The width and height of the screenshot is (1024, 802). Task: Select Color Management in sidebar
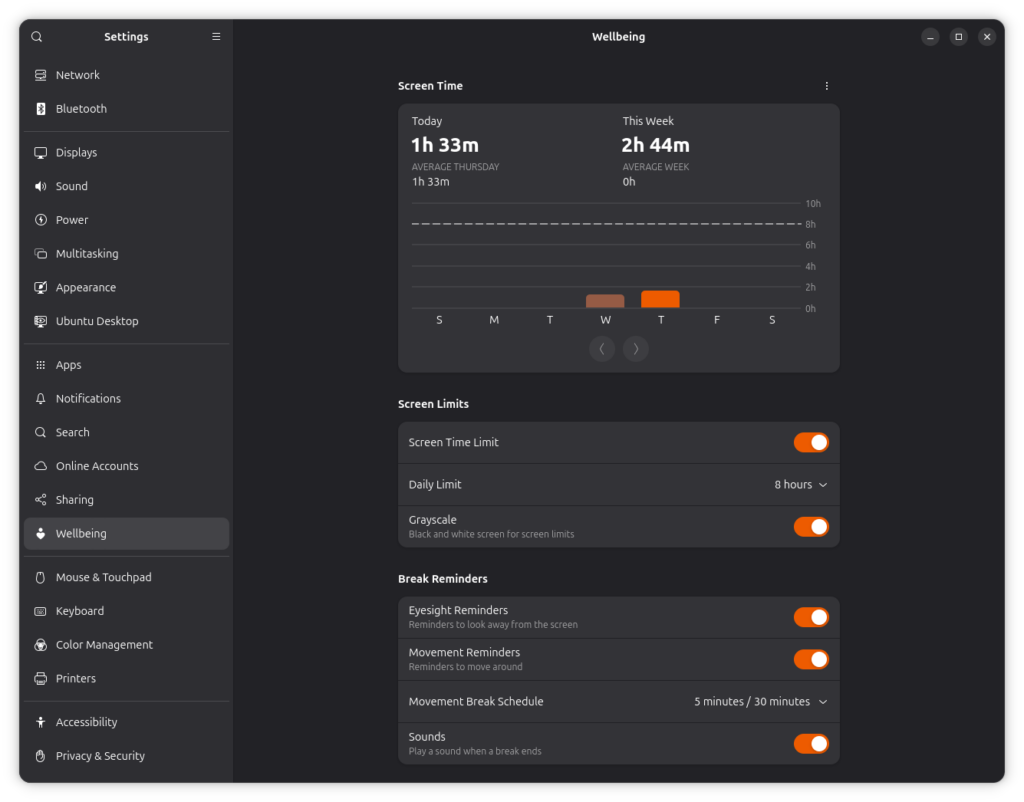pos(127,645)
